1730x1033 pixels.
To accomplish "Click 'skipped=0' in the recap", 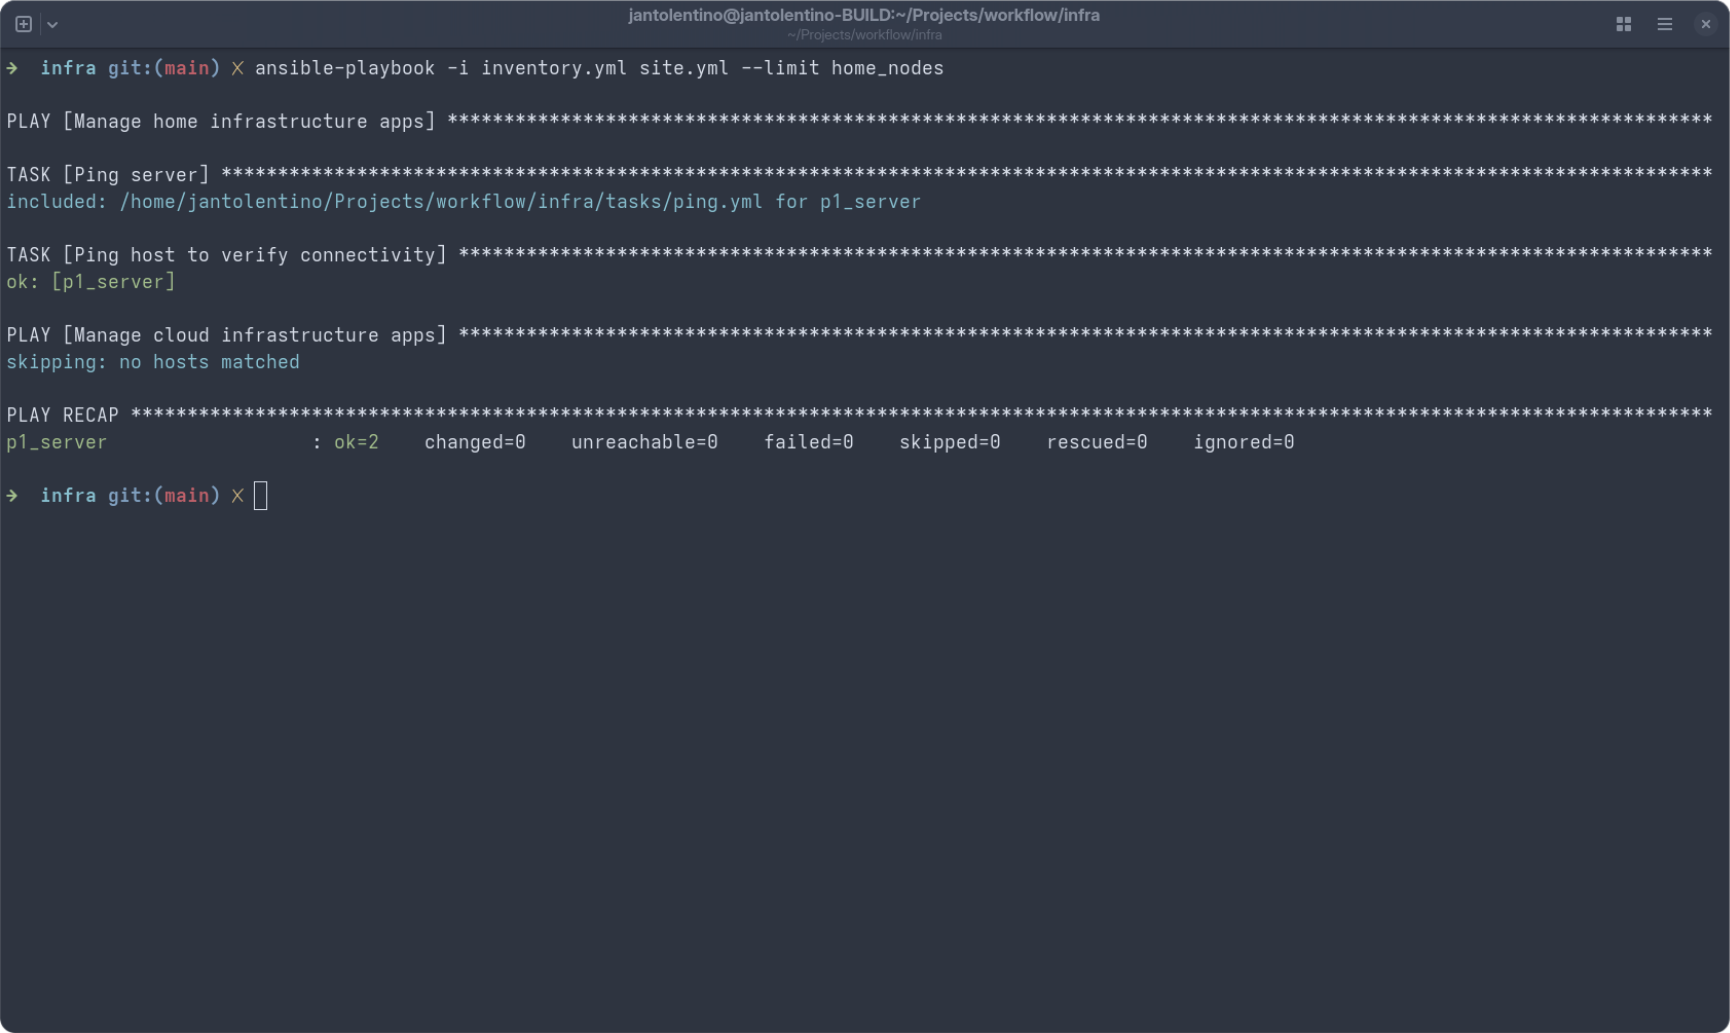I will [x=950, y=442].
